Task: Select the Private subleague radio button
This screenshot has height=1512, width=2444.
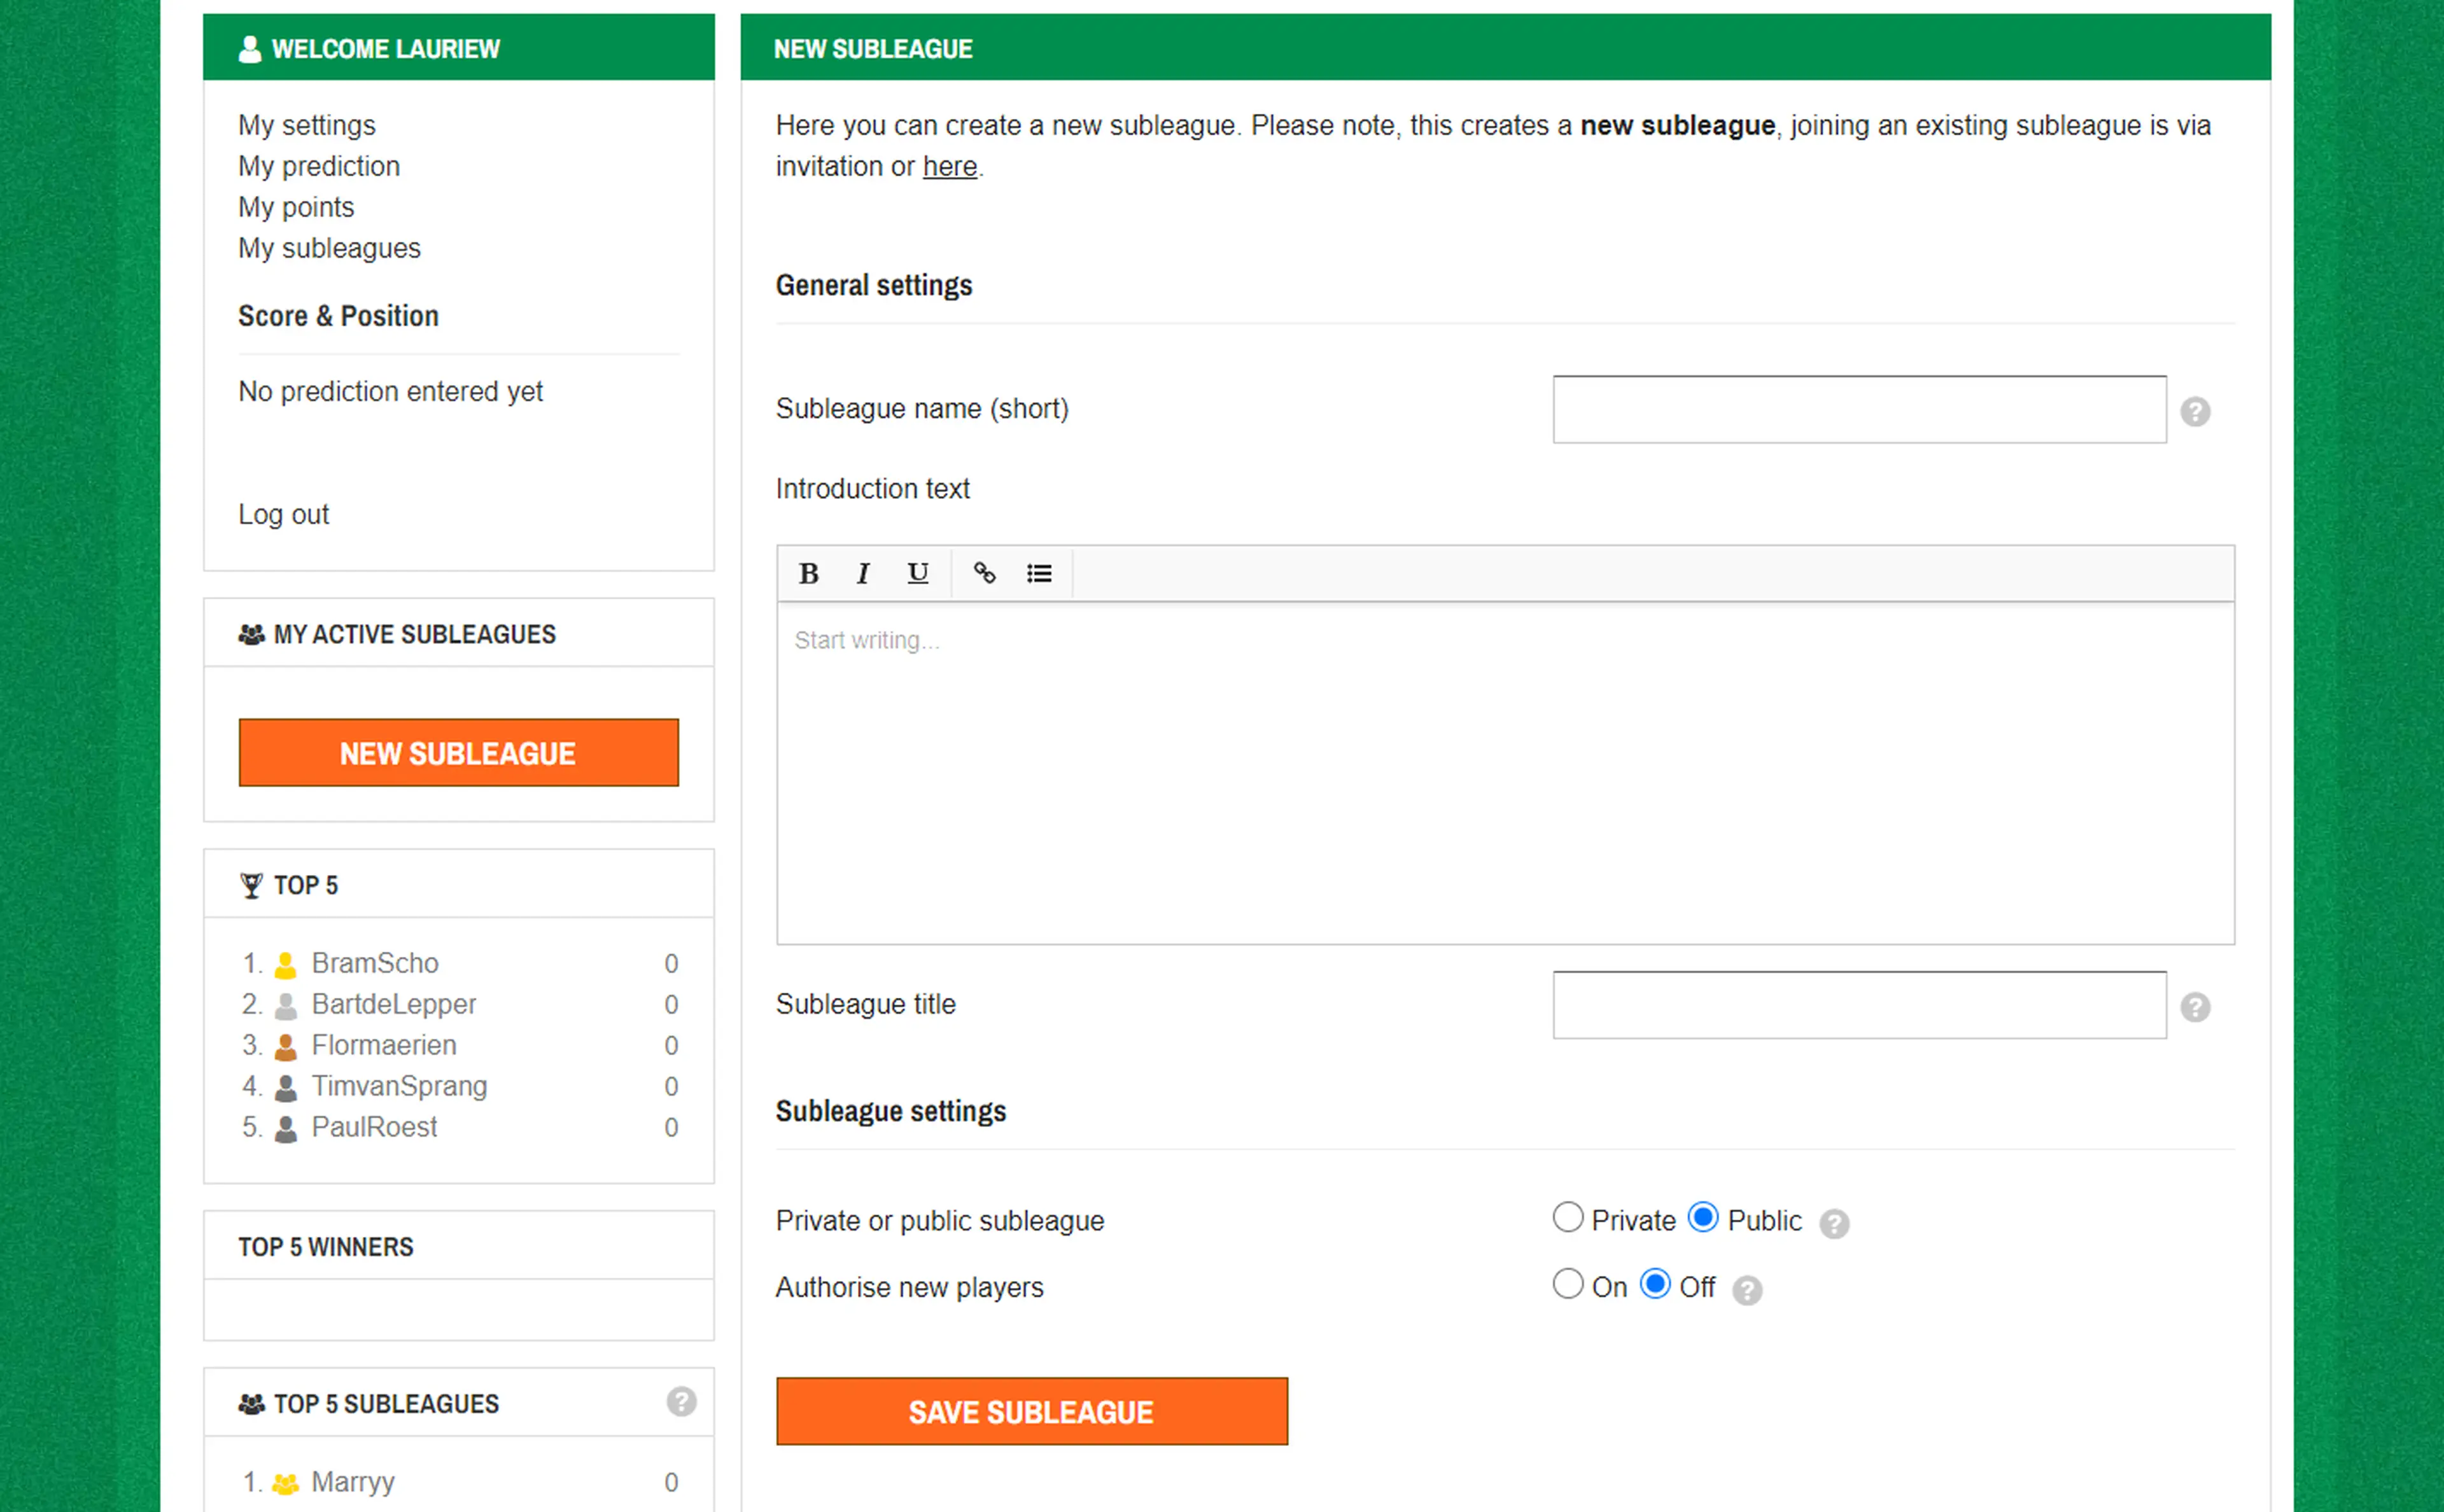Action: 1567,1217
